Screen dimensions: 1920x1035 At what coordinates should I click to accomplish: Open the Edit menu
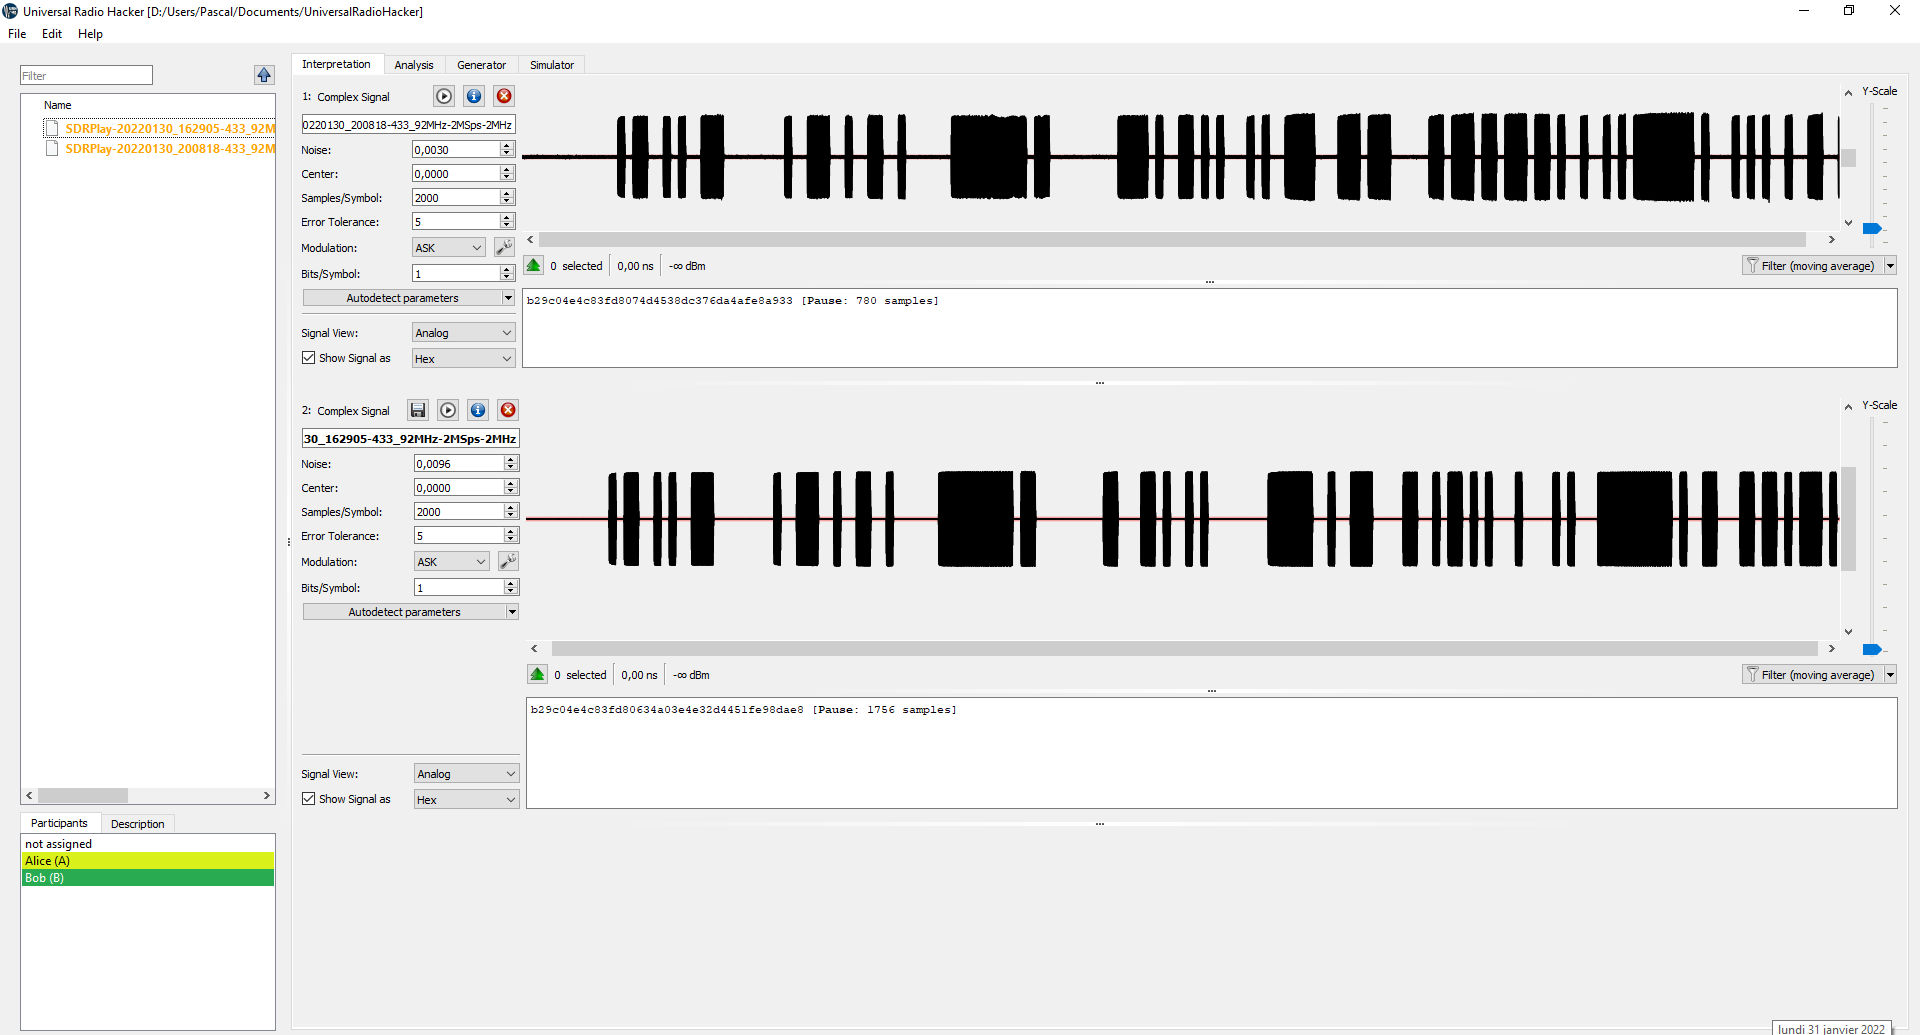tap(52, 33)
